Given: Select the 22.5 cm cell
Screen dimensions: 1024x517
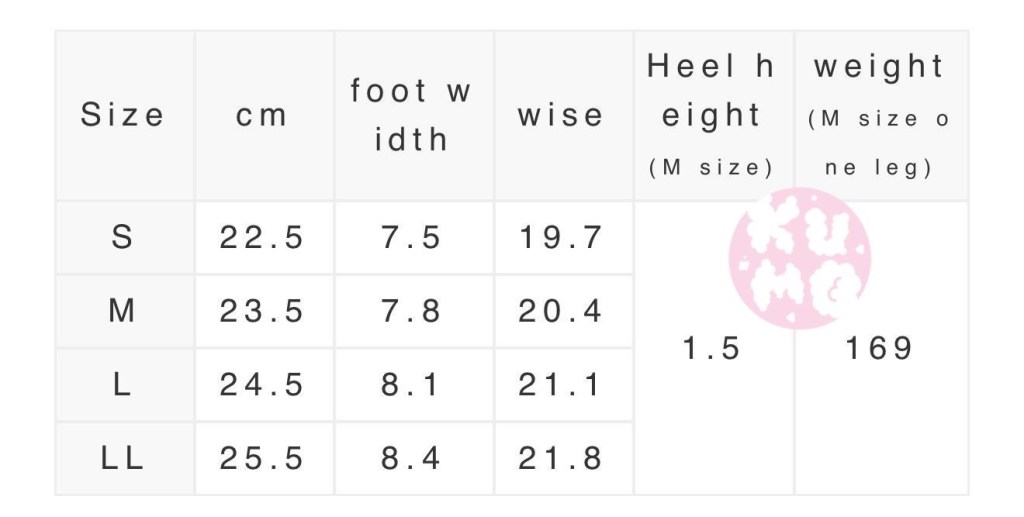Looking at the screenshot, I should [x=262, y=238].
